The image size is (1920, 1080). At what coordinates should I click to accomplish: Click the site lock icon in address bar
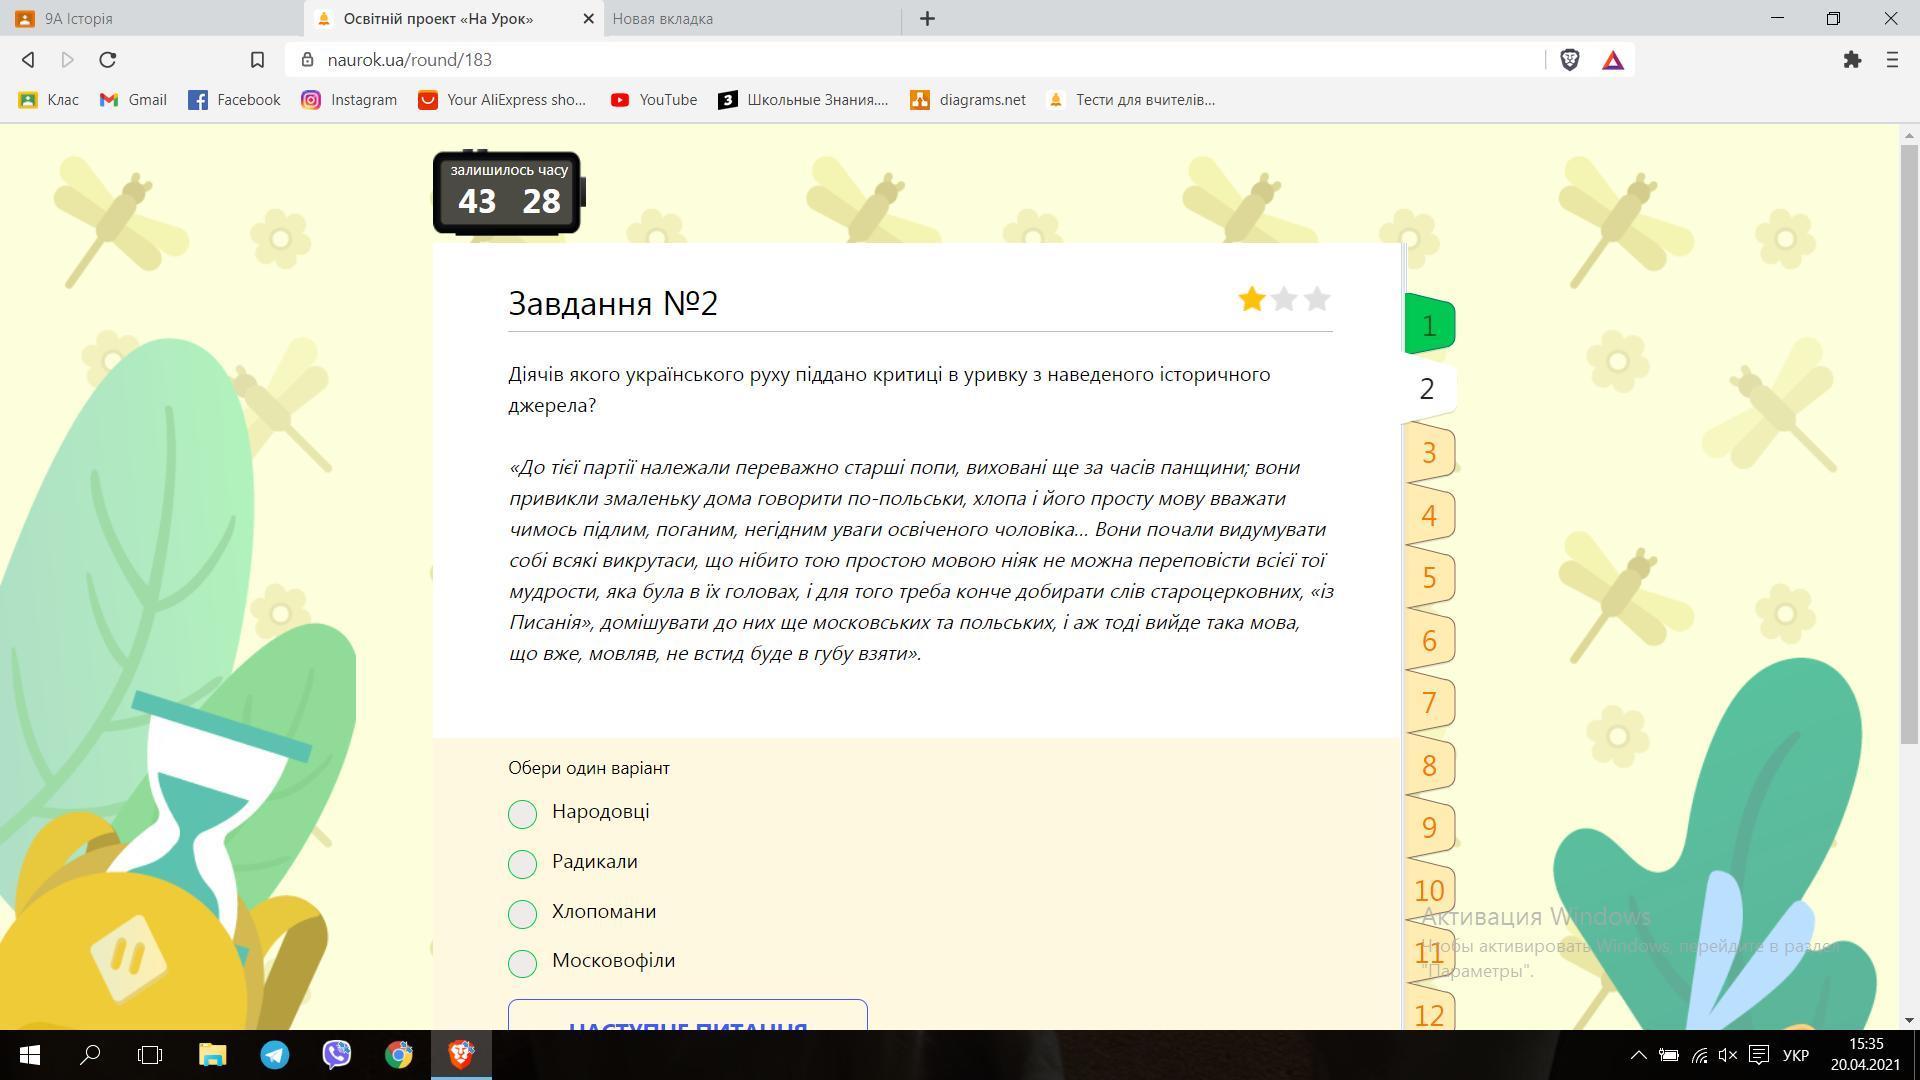308,60
